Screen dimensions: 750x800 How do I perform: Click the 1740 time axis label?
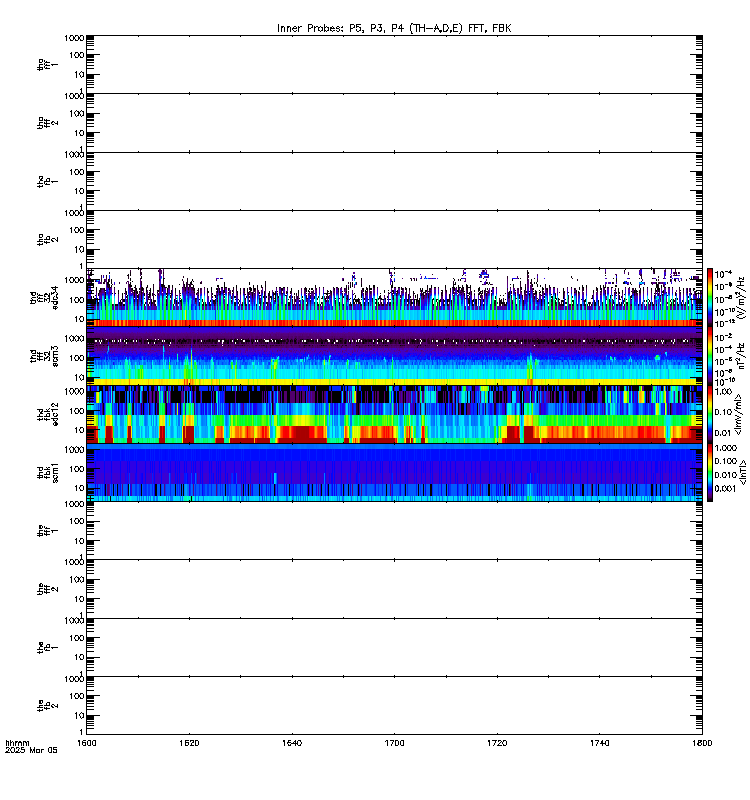pos(599,743)
